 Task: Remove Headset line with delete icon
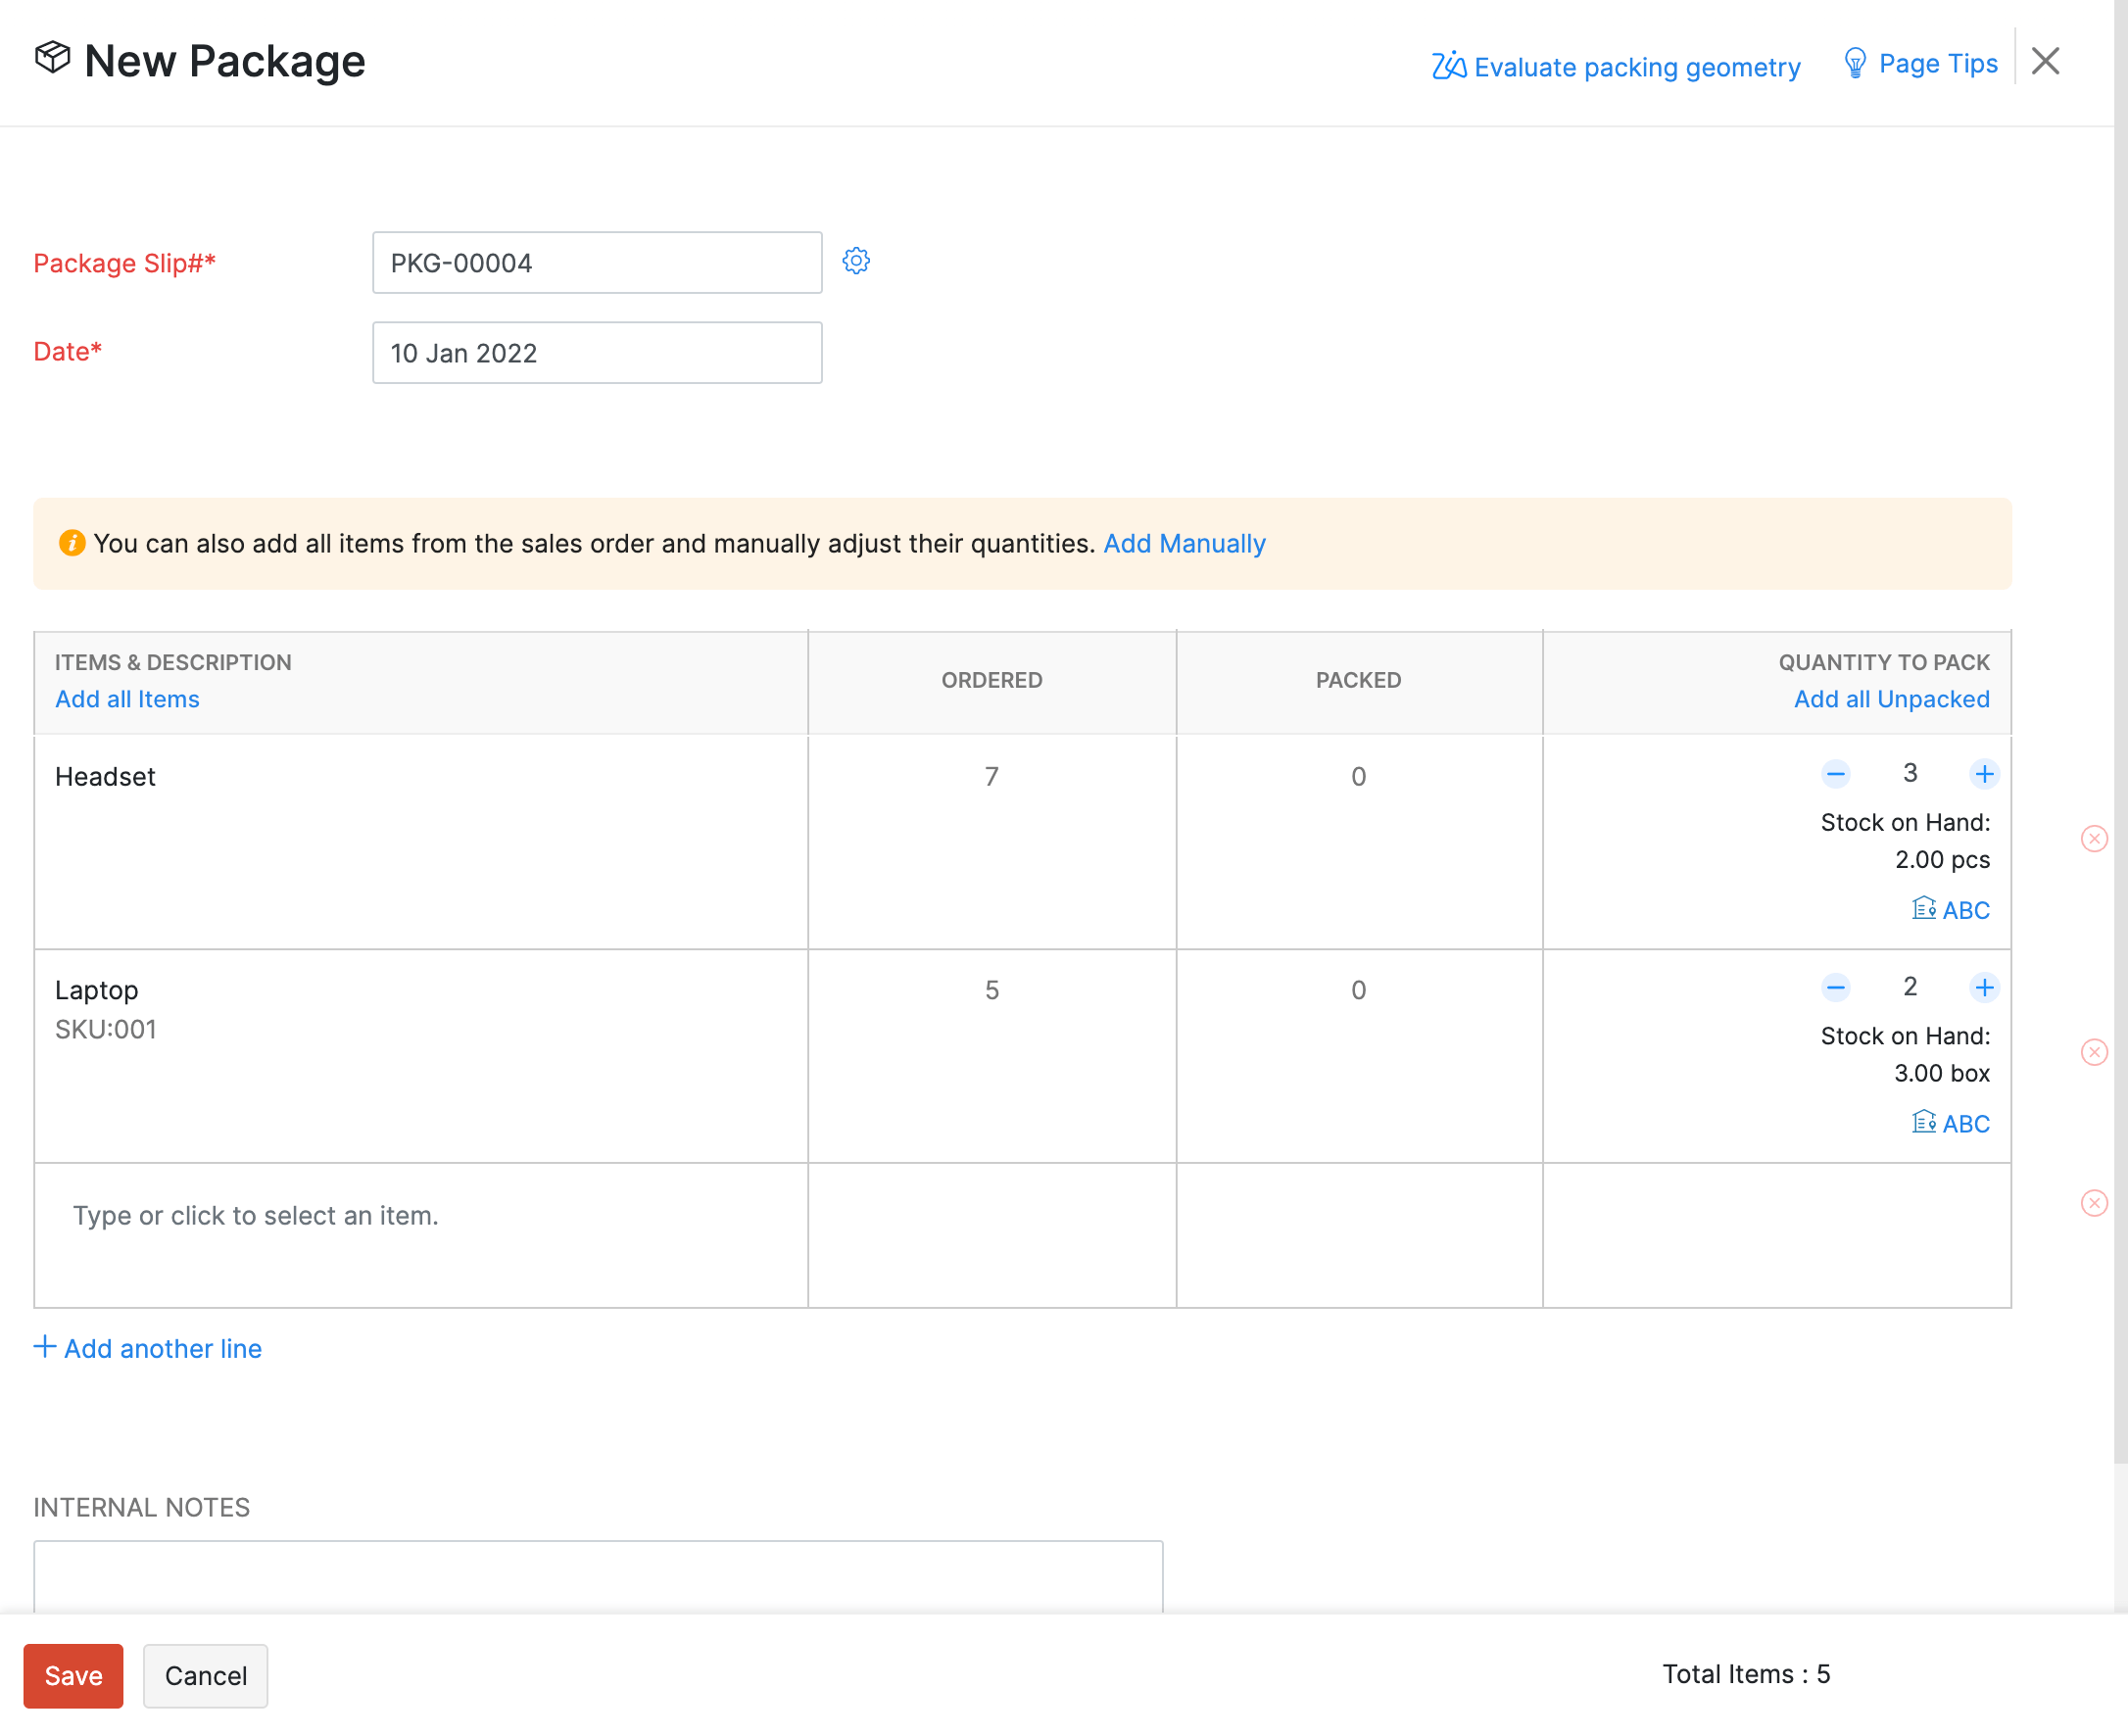tap(2093, 838)
